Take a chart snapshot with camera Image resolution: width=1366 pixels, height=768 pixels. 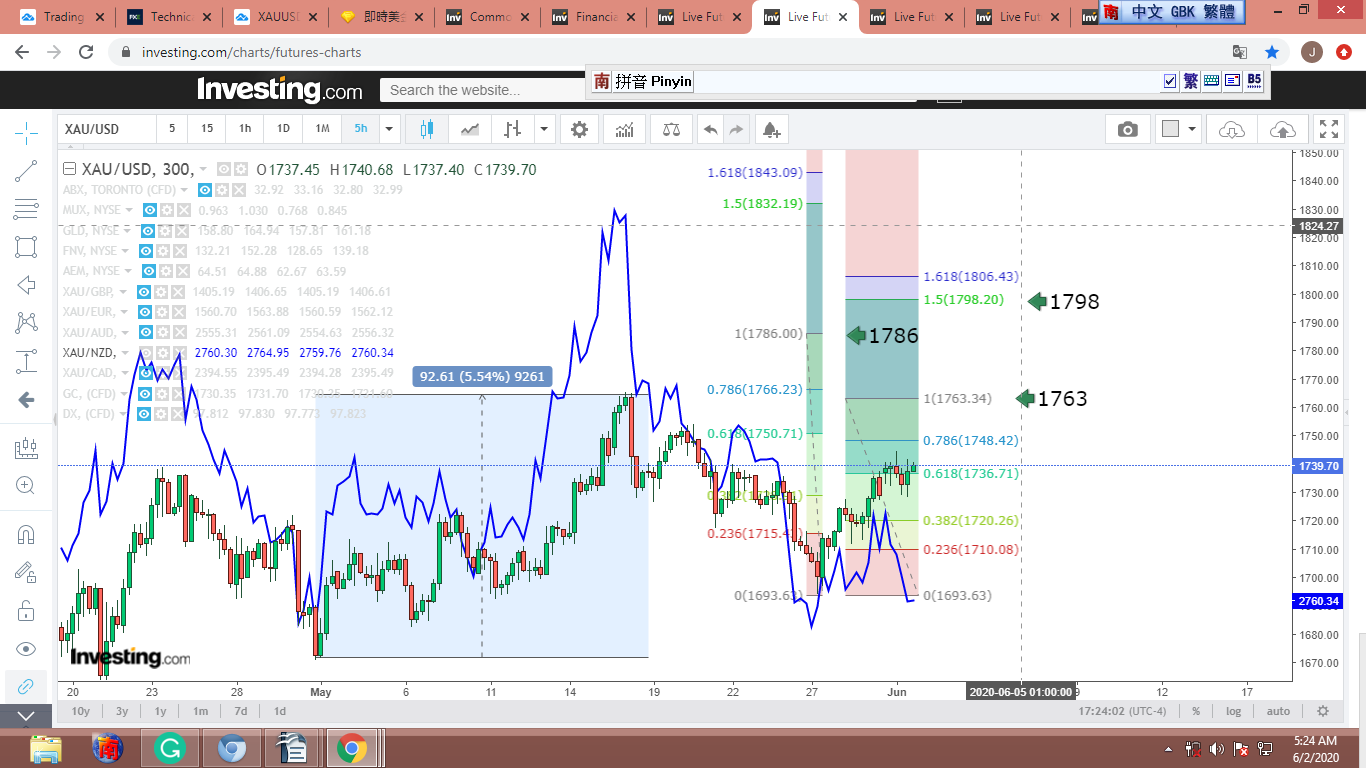1128,129
